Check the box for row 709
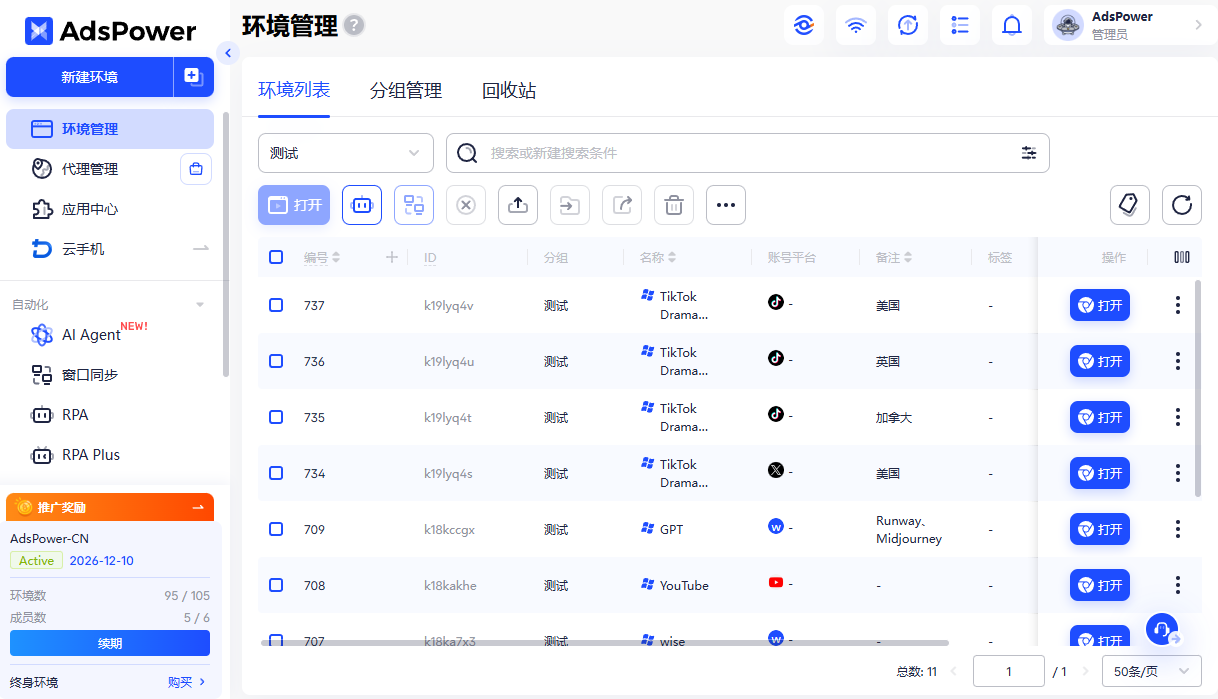This screenshot has width=1218, height=699. tap(276, 529)
